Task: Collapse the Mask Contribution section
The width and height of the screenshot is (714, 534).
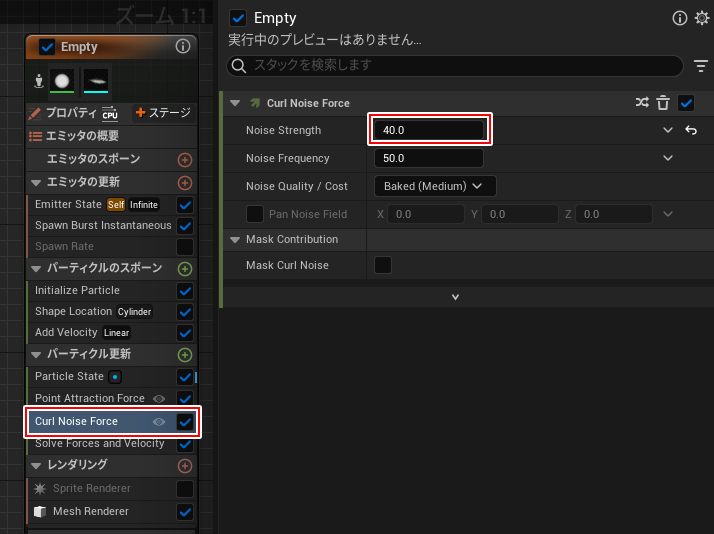Action: [x=235, y=239]
